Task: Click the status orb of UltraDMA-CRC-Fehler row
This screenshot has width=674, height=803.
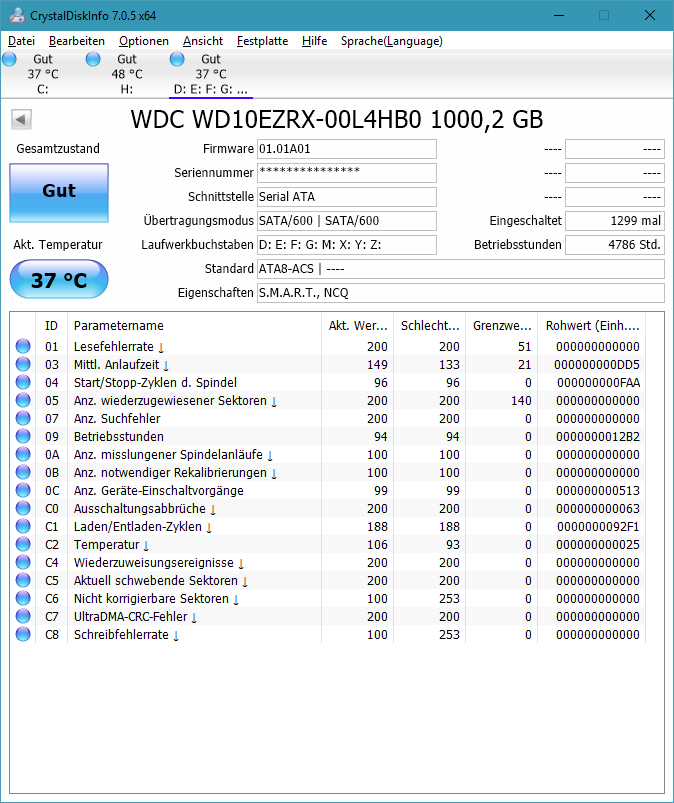Action: pos(23,616)
